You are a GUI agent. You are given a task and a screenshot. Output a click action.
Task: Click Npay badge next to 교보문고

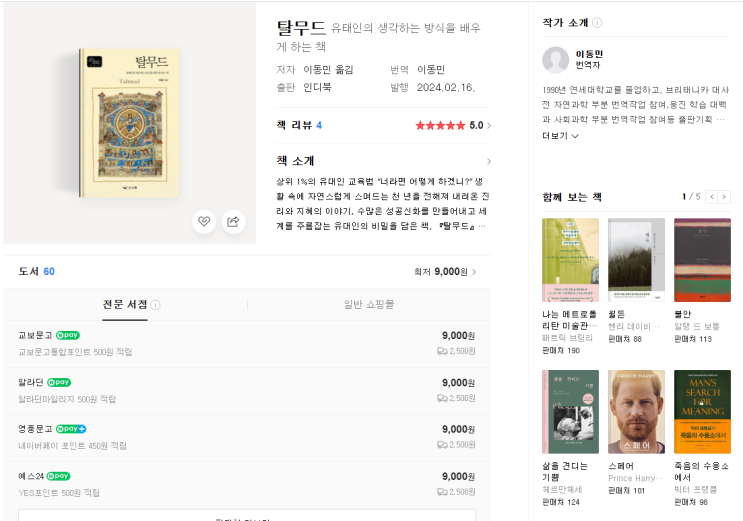pyautogui.click(x=68, y=335)
